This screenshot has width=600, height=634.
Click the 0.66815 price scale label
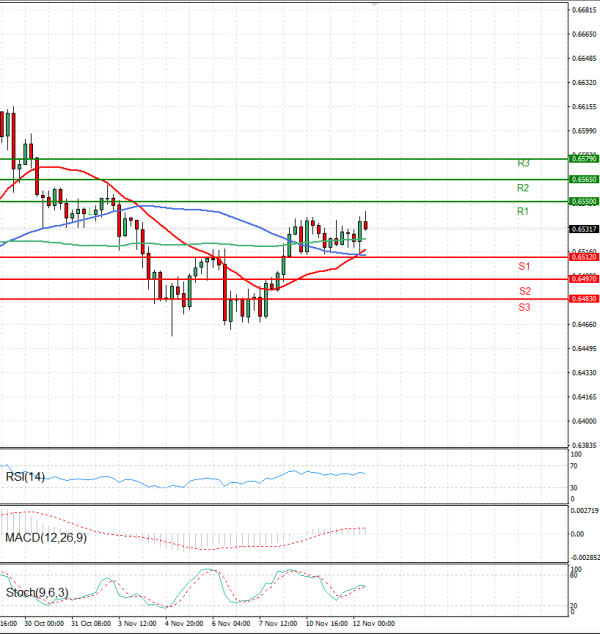click(583, 10)
